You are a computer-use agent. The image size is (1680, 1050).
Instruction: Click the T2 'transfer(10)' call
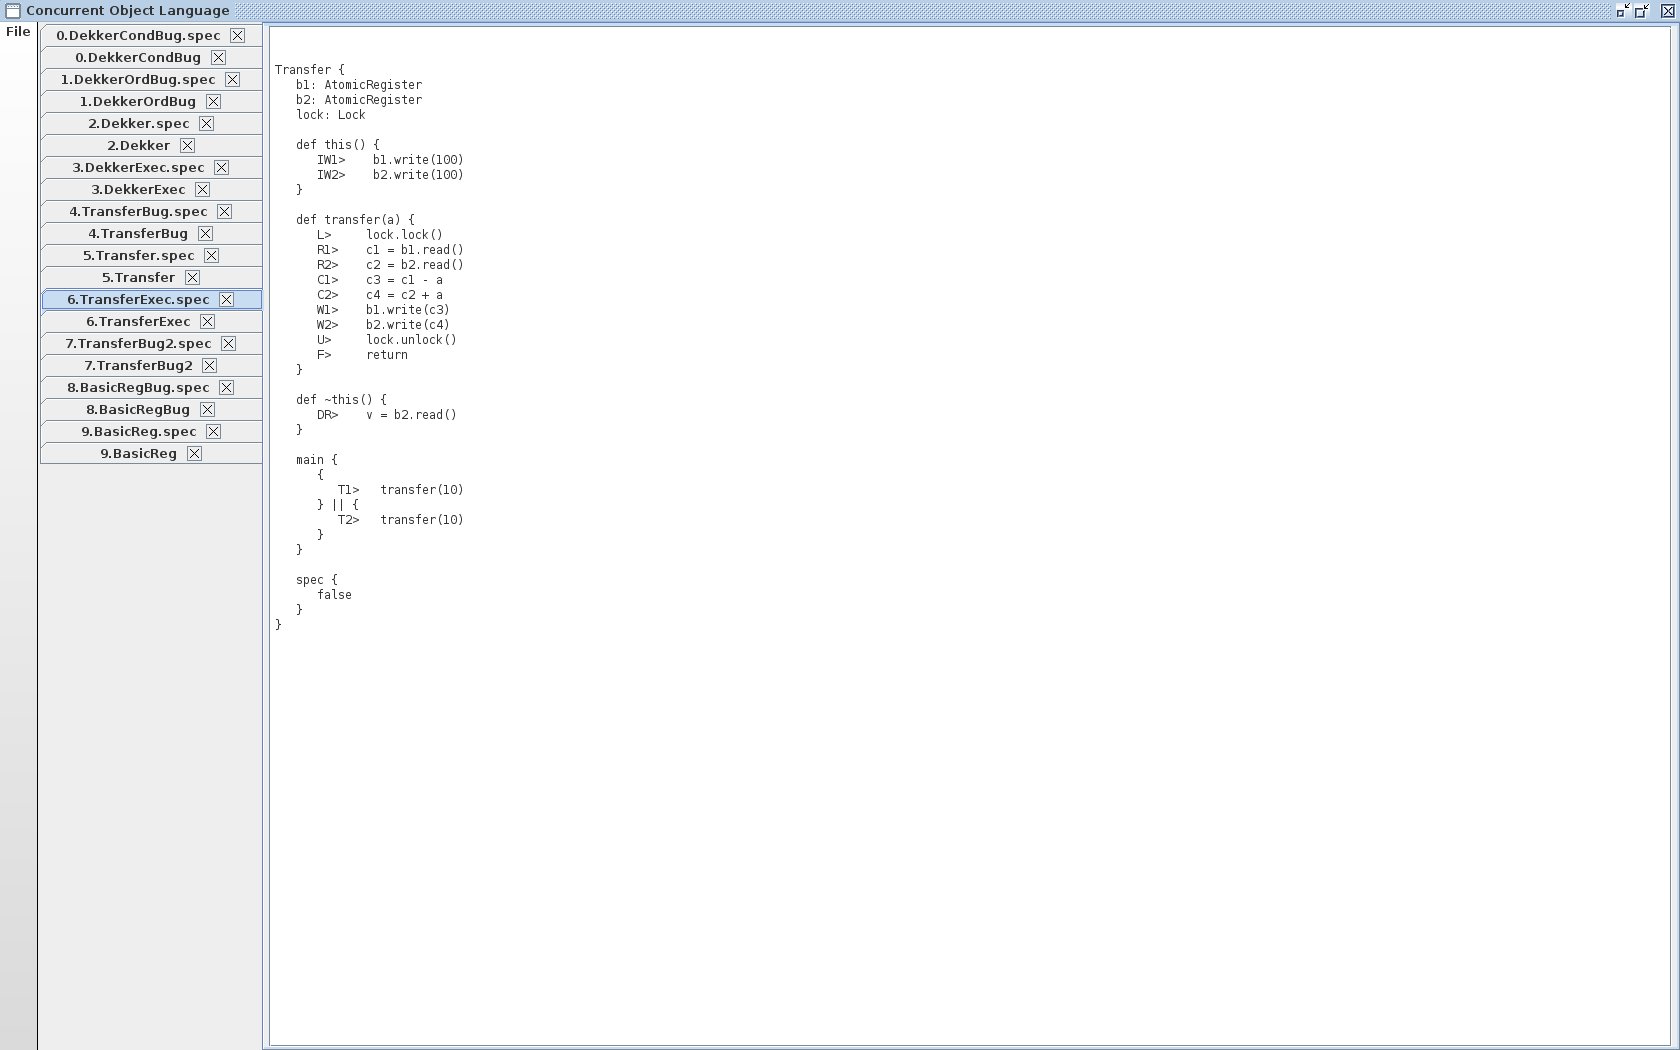[421, 520]
